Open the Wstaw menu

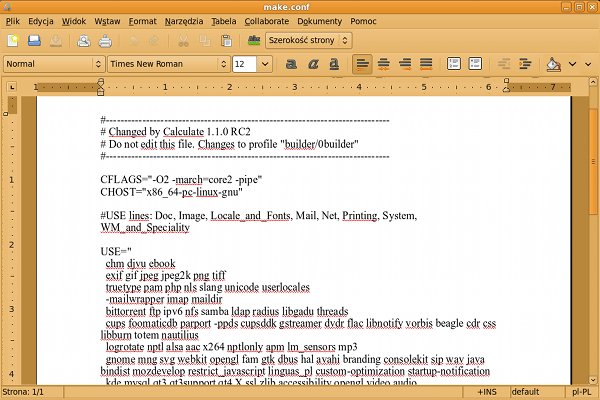click(108, 21)
